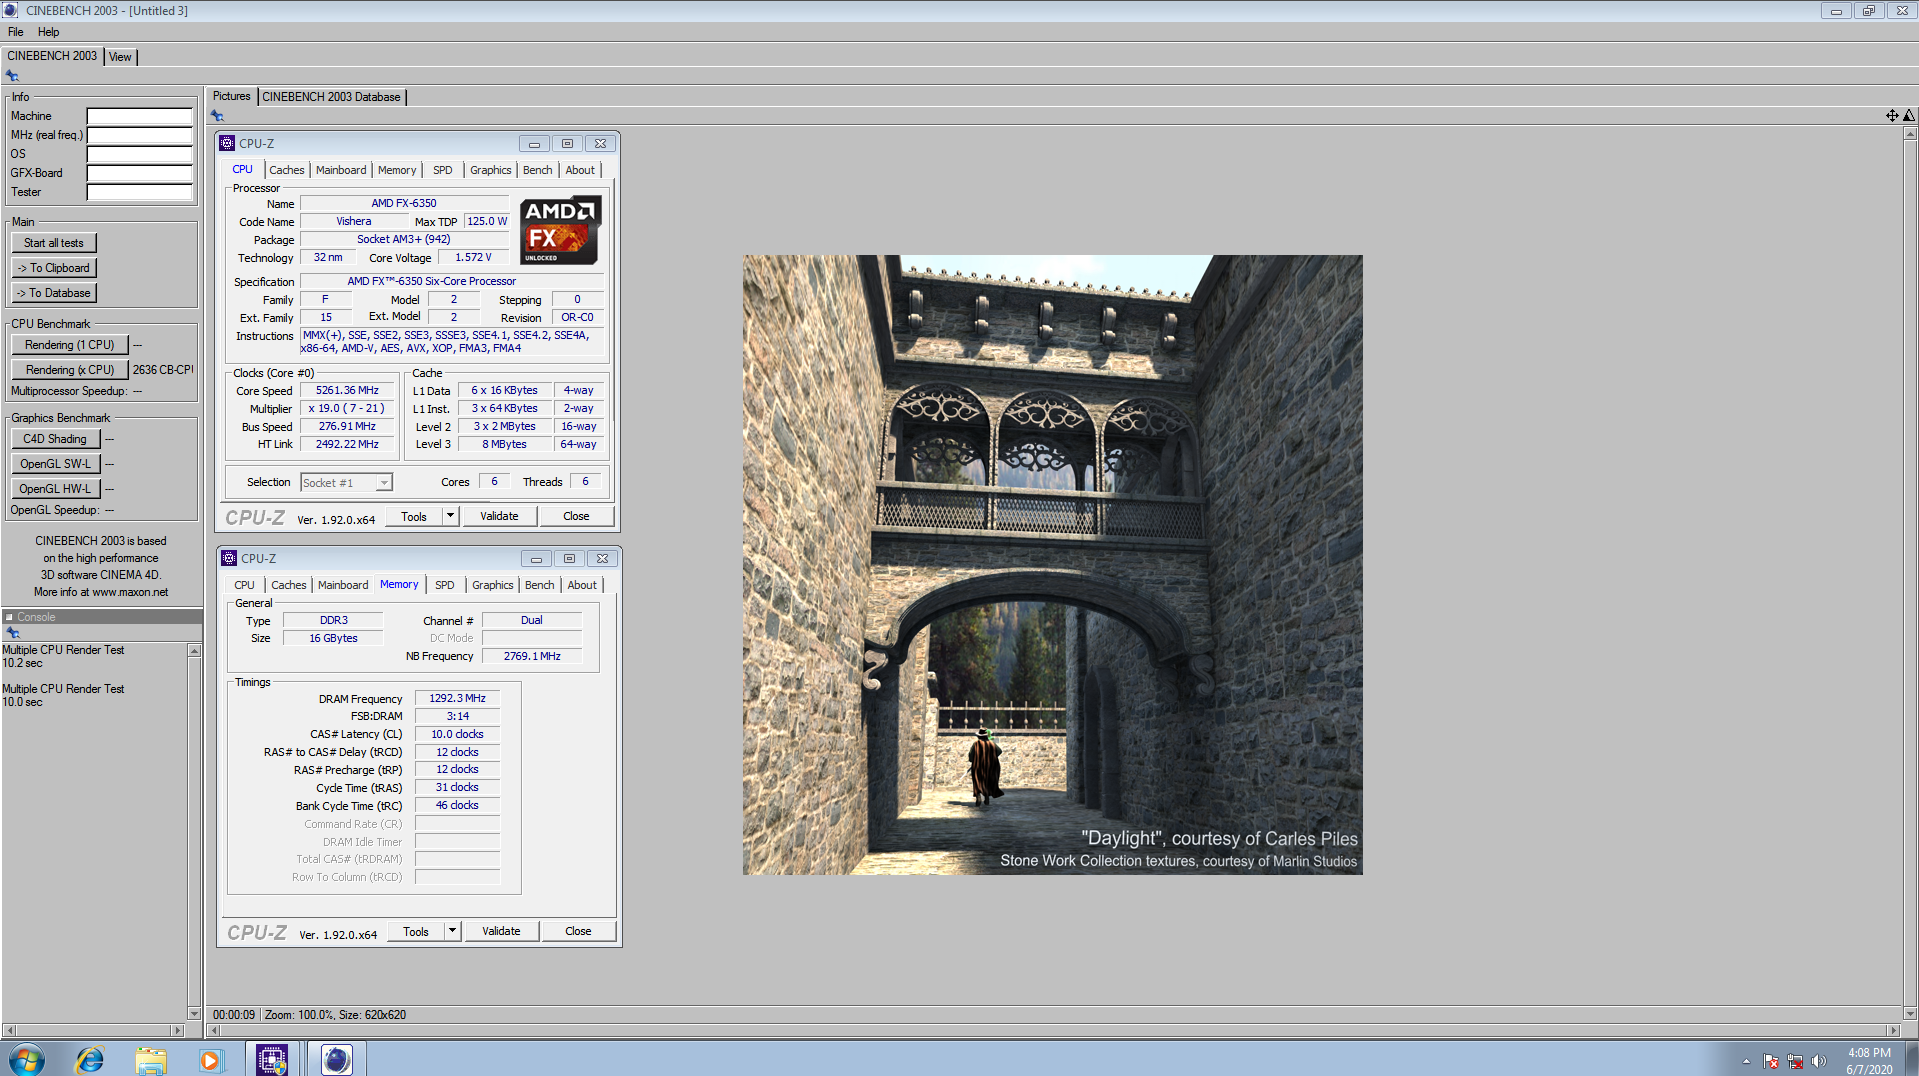
Task: Run OpenGL SW-L benchmark
Action: tap(56, 464)
